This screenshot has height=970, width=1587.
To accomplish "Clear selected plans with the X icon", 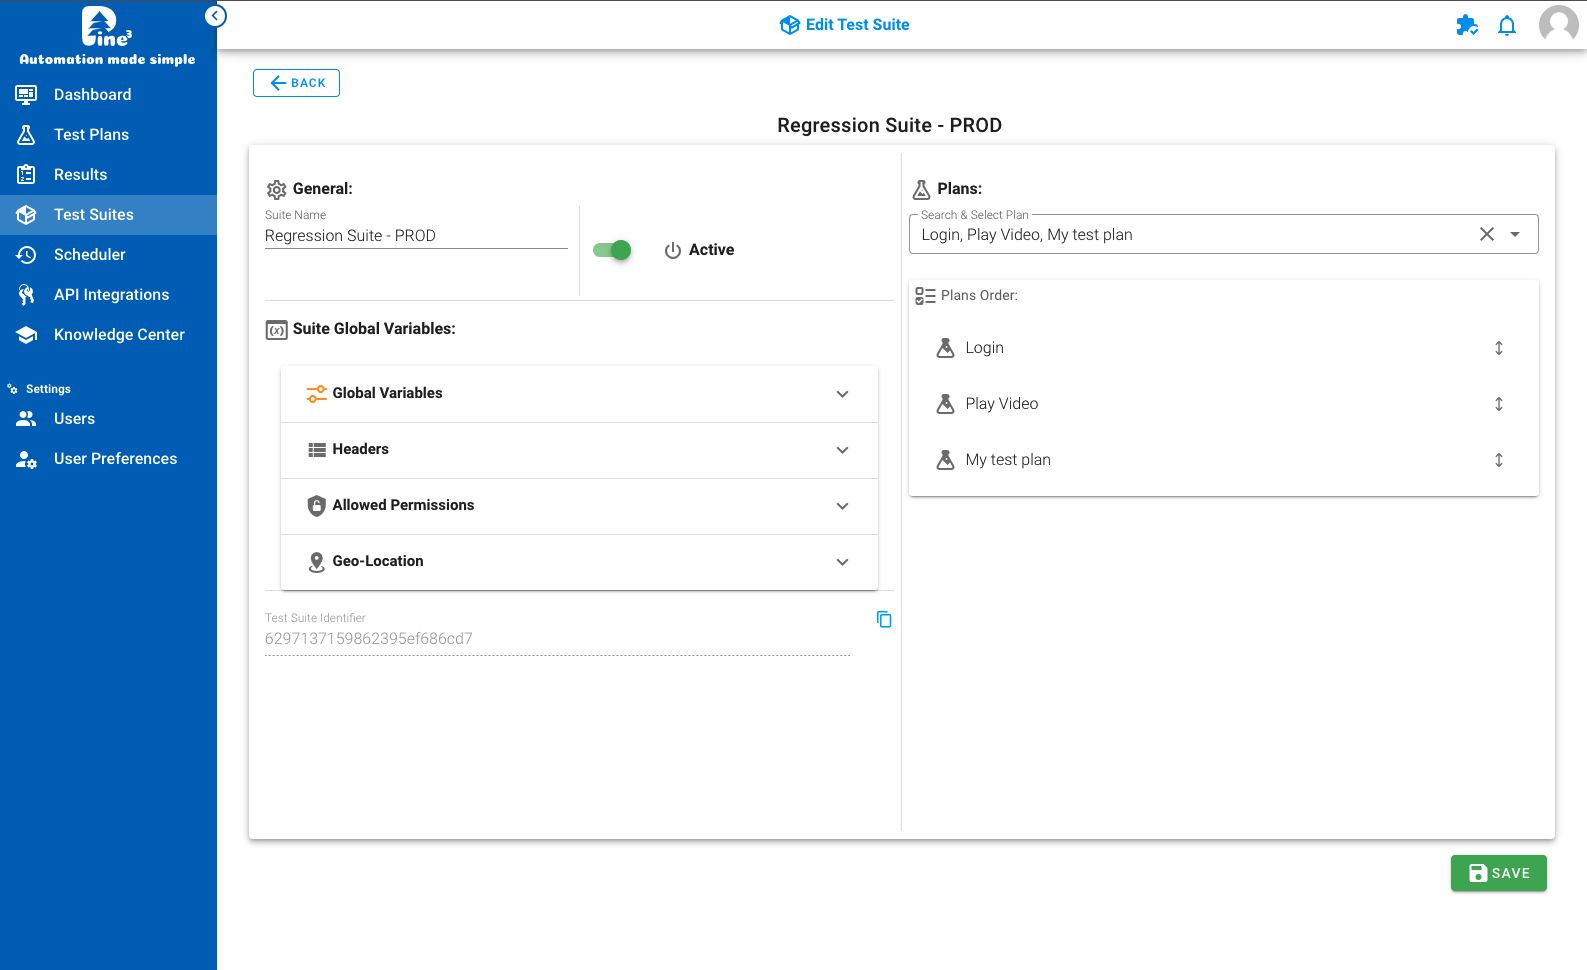I will 1487,234.
